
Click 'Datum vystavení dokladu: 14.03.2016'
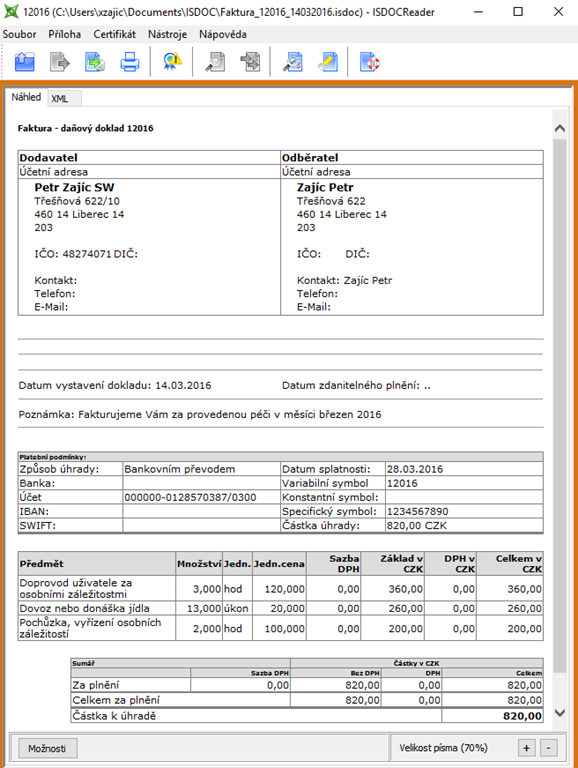[x=115, y=385]
